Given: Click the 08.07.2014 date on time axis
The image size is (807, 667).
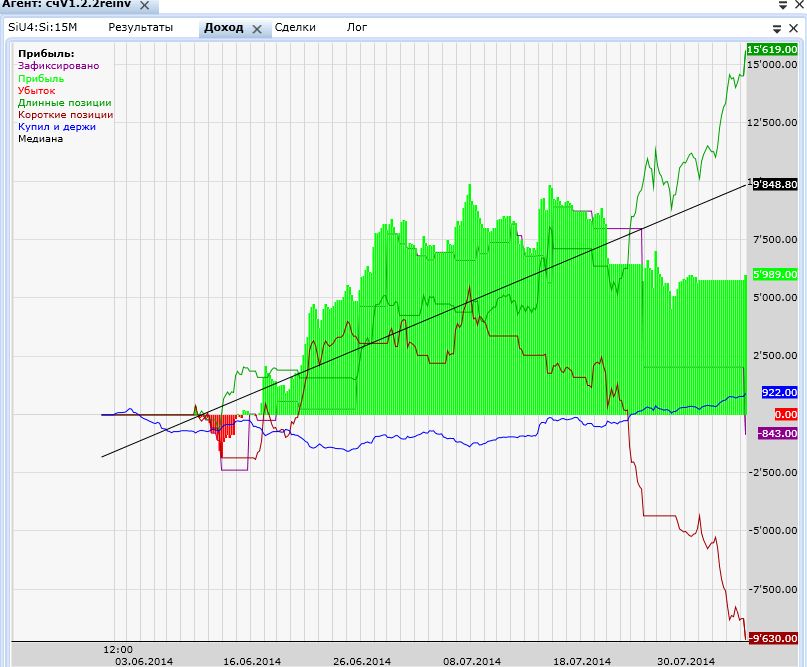Looking at the screenshot, I should 472,661.
